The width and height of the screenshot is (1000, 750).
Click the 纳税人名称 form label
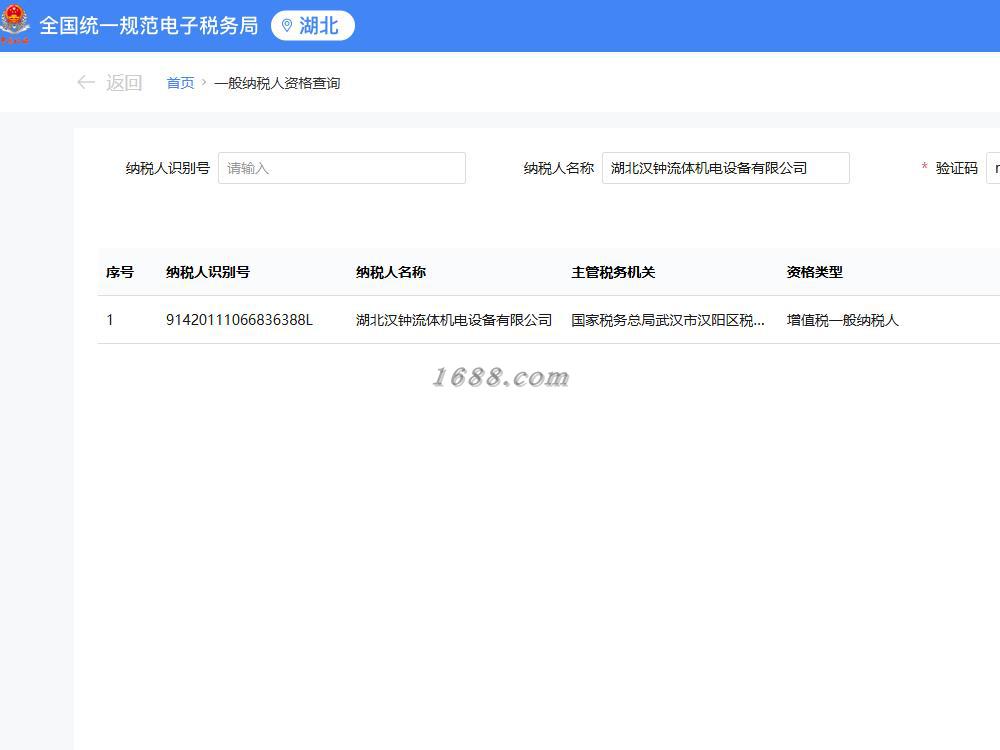point(559,168)
